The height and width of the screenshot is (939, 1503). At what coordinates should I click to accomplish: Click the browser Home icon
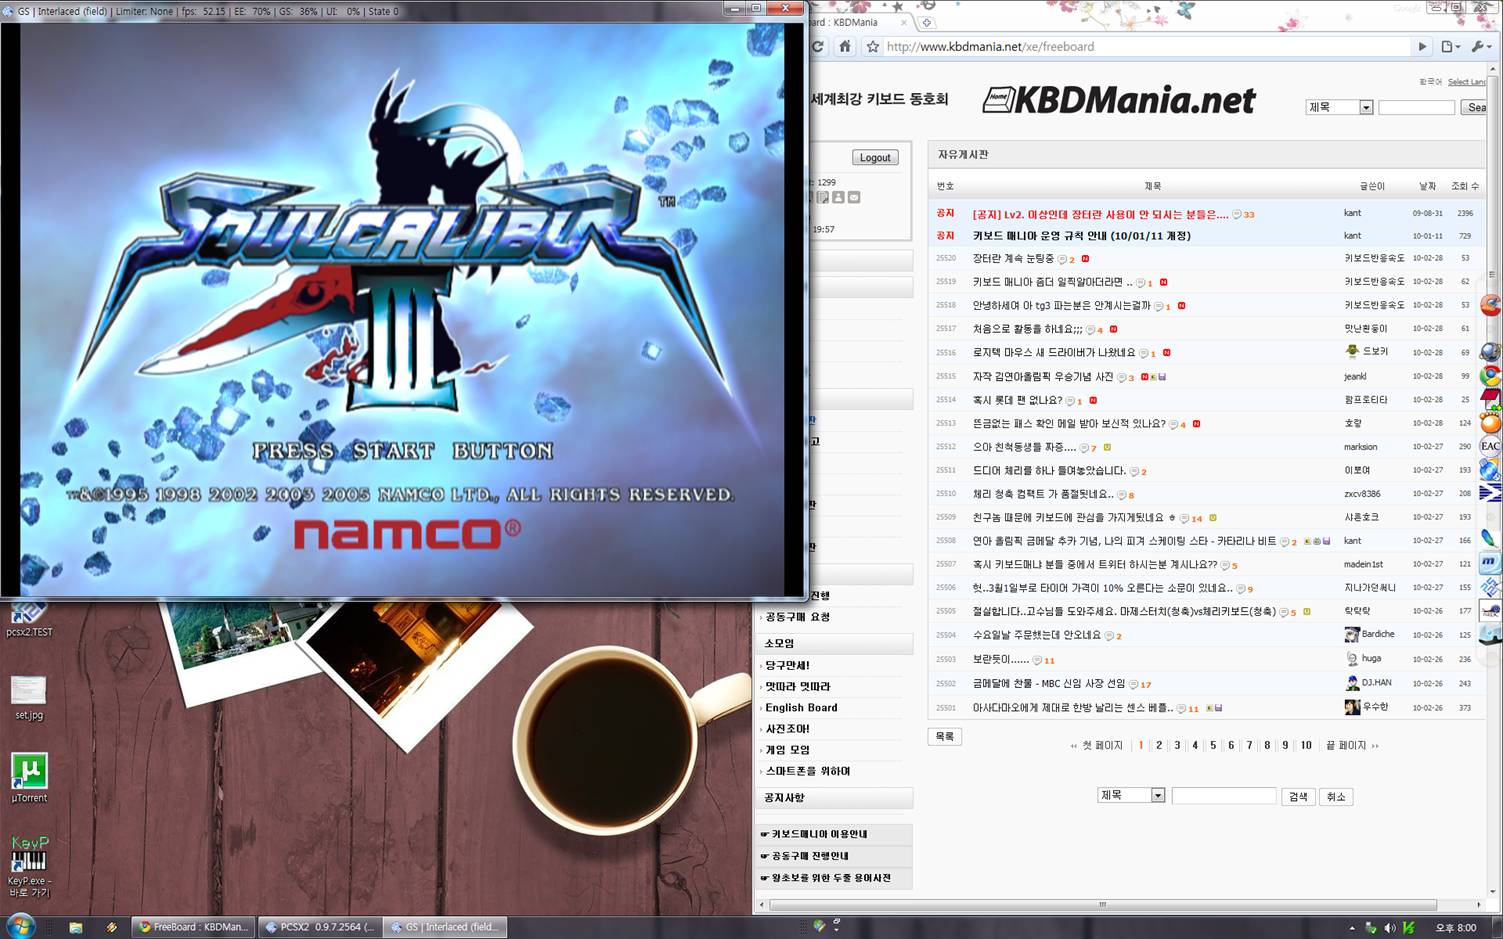pos(845,46)
